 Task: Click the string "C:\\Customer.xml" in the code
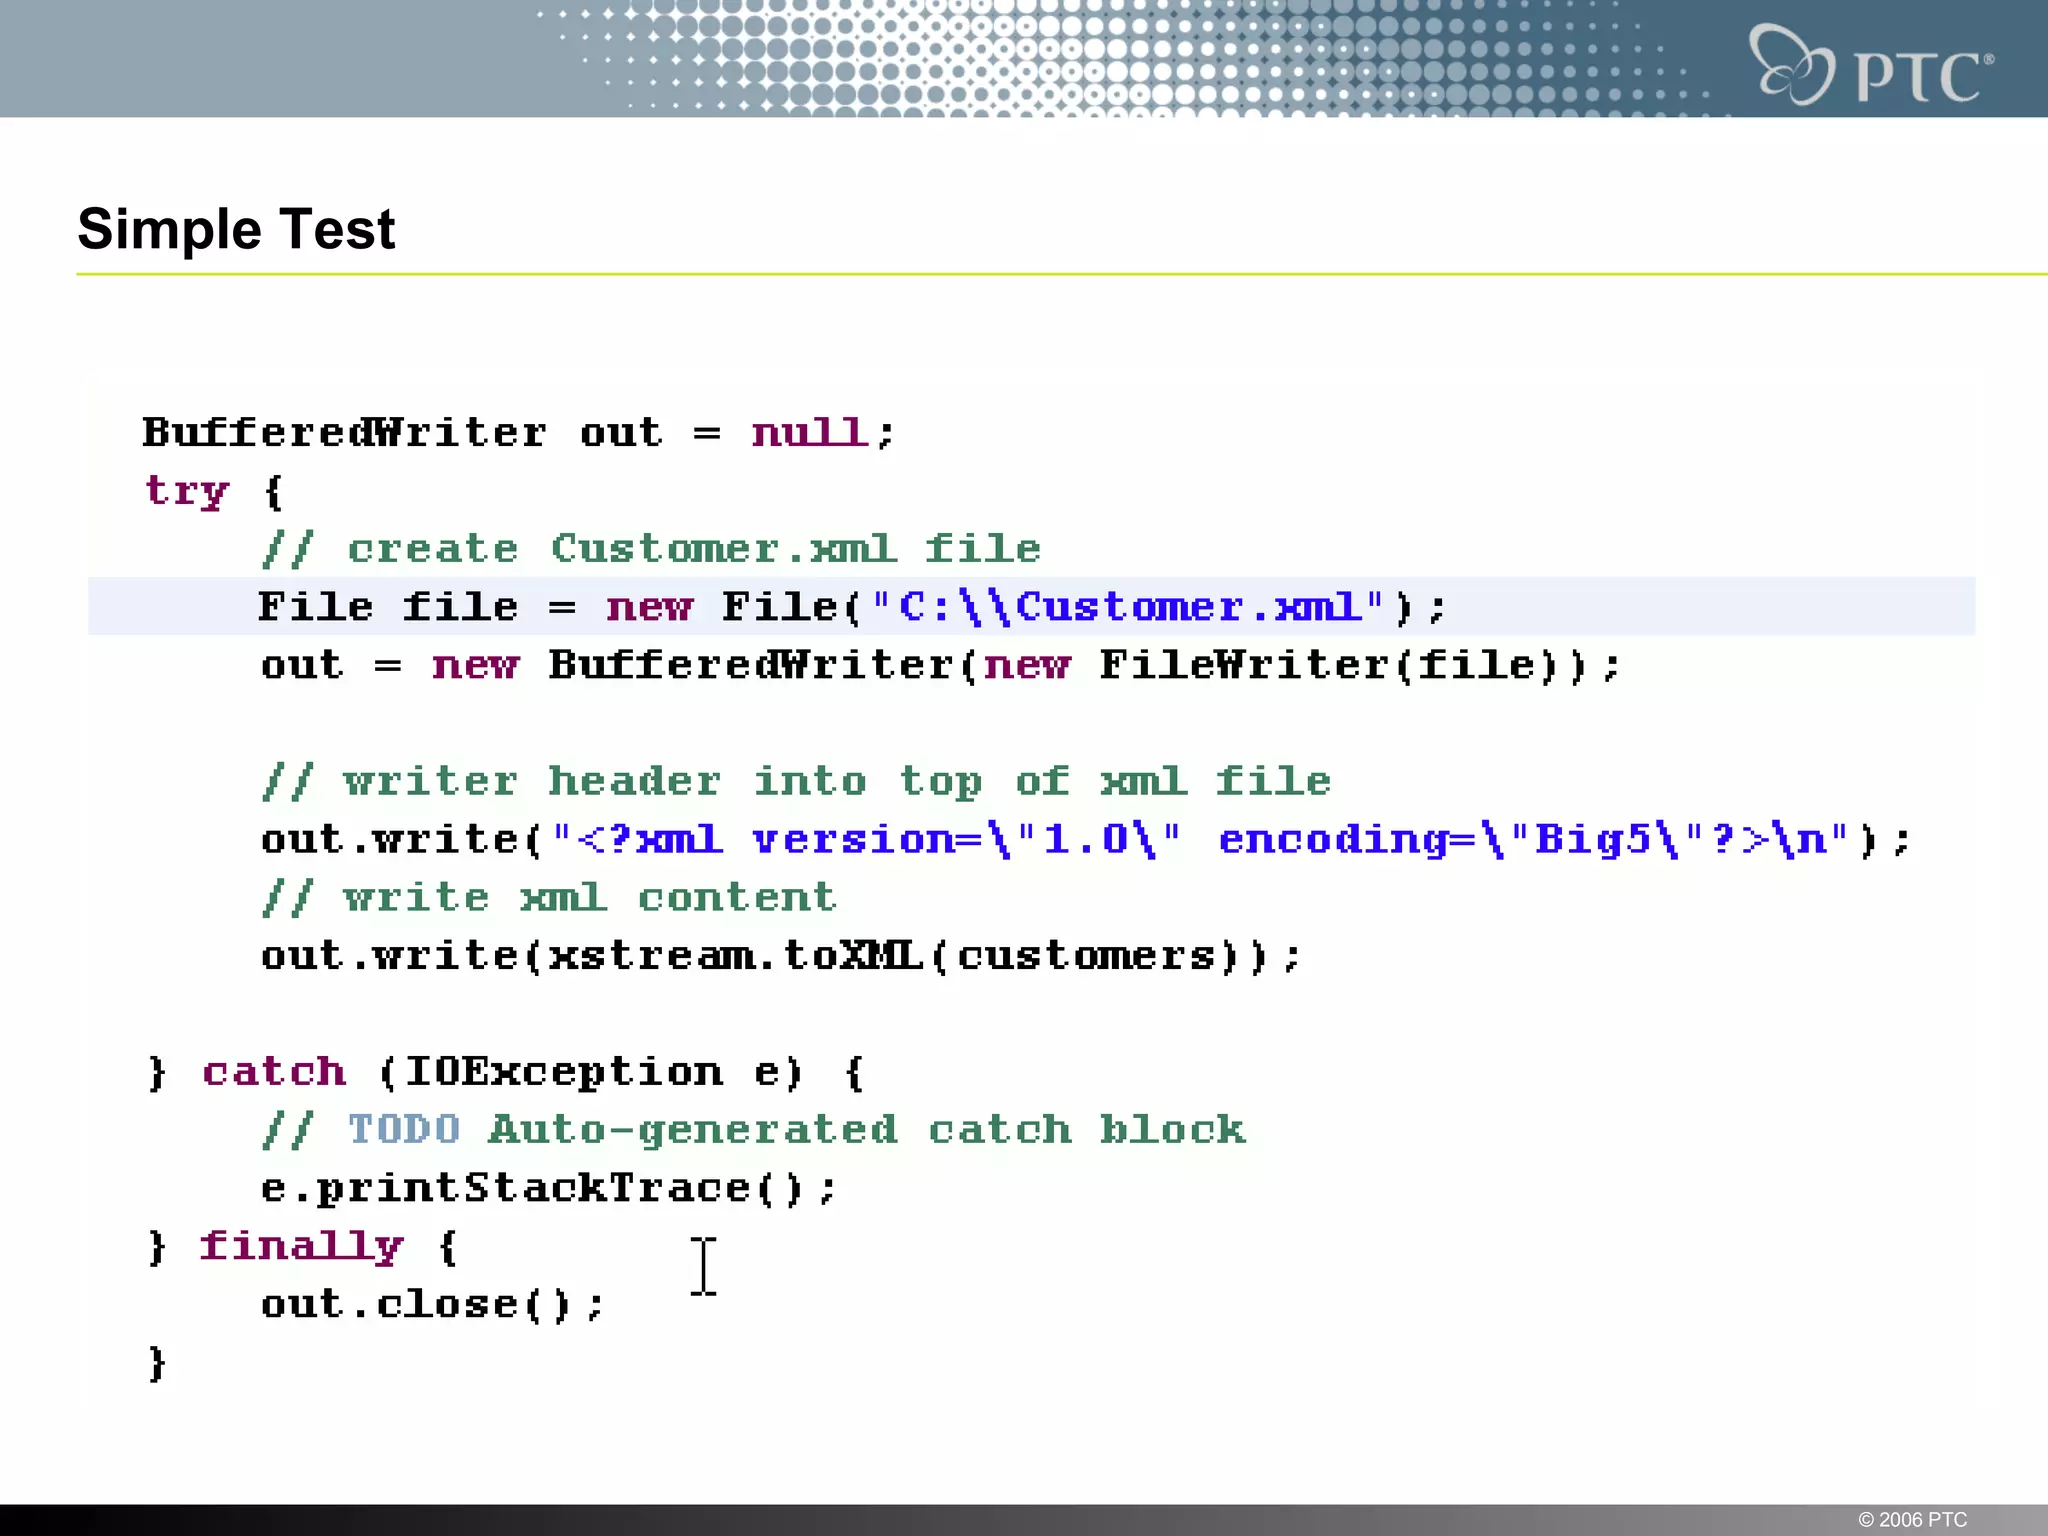coord(1128,606)
